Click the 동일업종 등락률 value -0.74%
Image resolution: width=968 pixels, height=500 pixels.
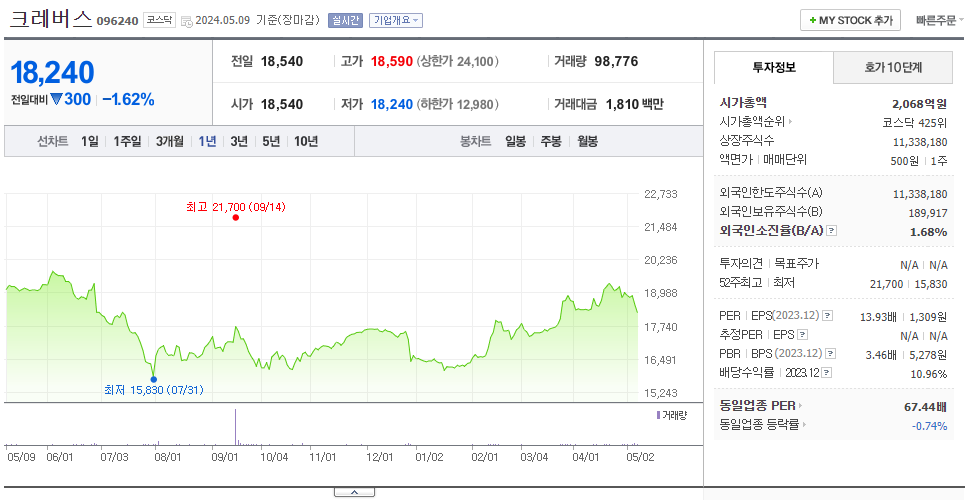tap(929, 425)
